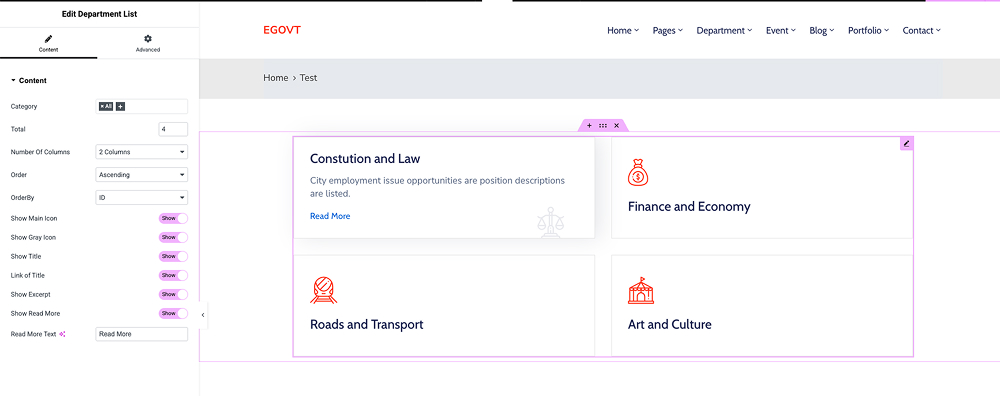Click the Read More Text input field
The image size is (1000, 396).
[142, 334]
